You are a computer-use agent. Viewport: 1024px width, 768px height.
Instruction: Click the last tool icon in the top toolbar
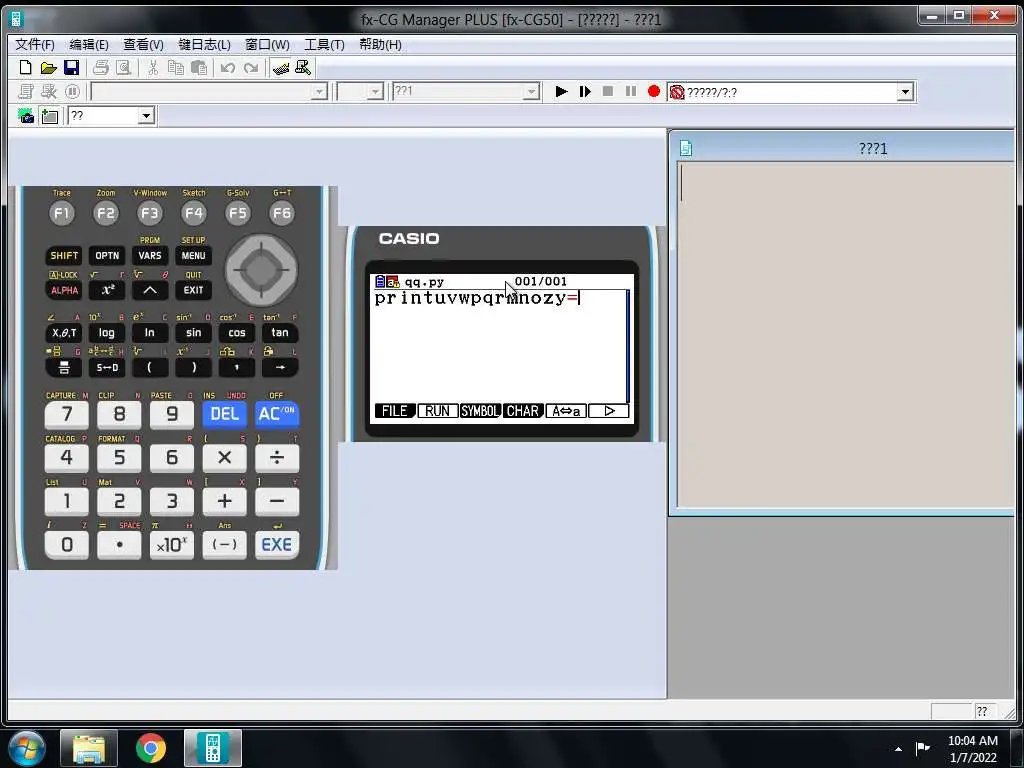coord(303,67)
